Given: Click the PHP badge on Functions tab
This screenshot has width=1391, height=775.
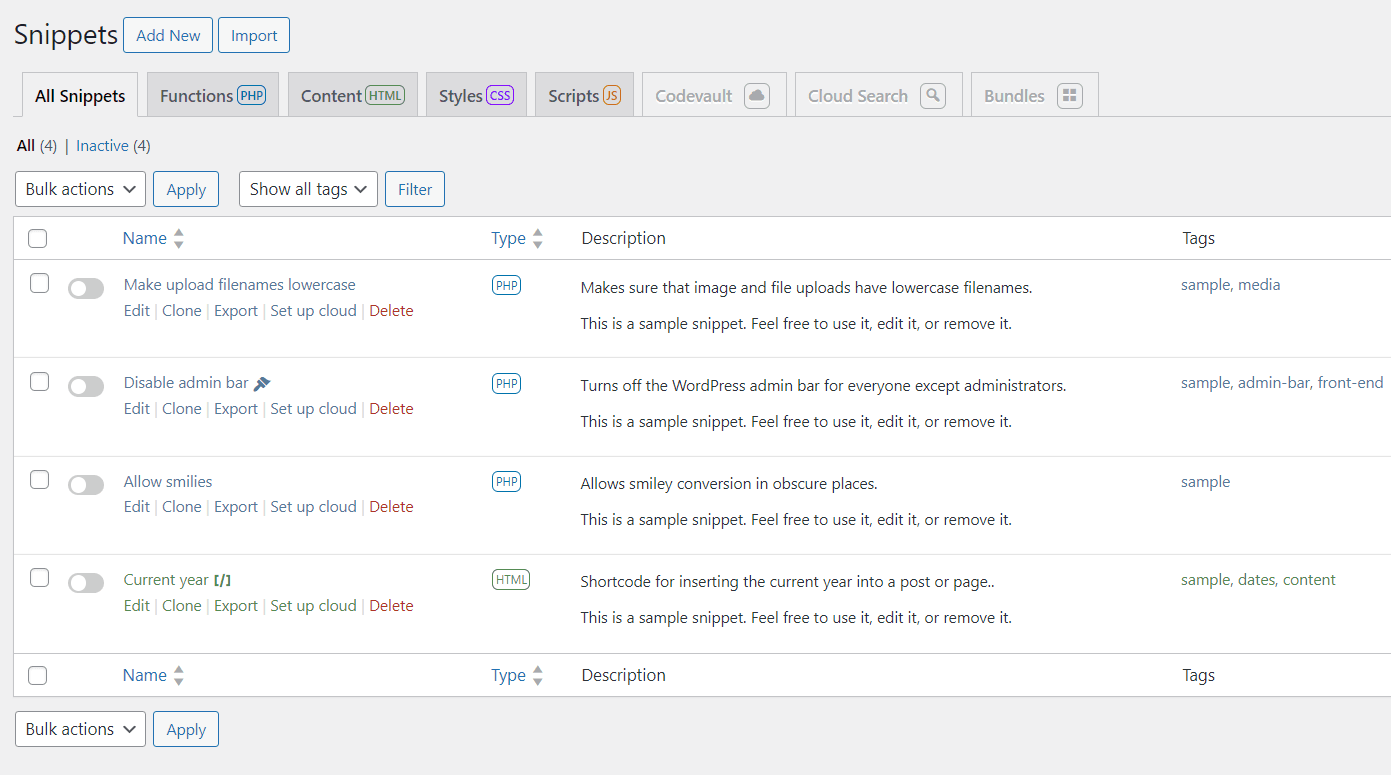Looking at the screenshot, I should [251, 96].
